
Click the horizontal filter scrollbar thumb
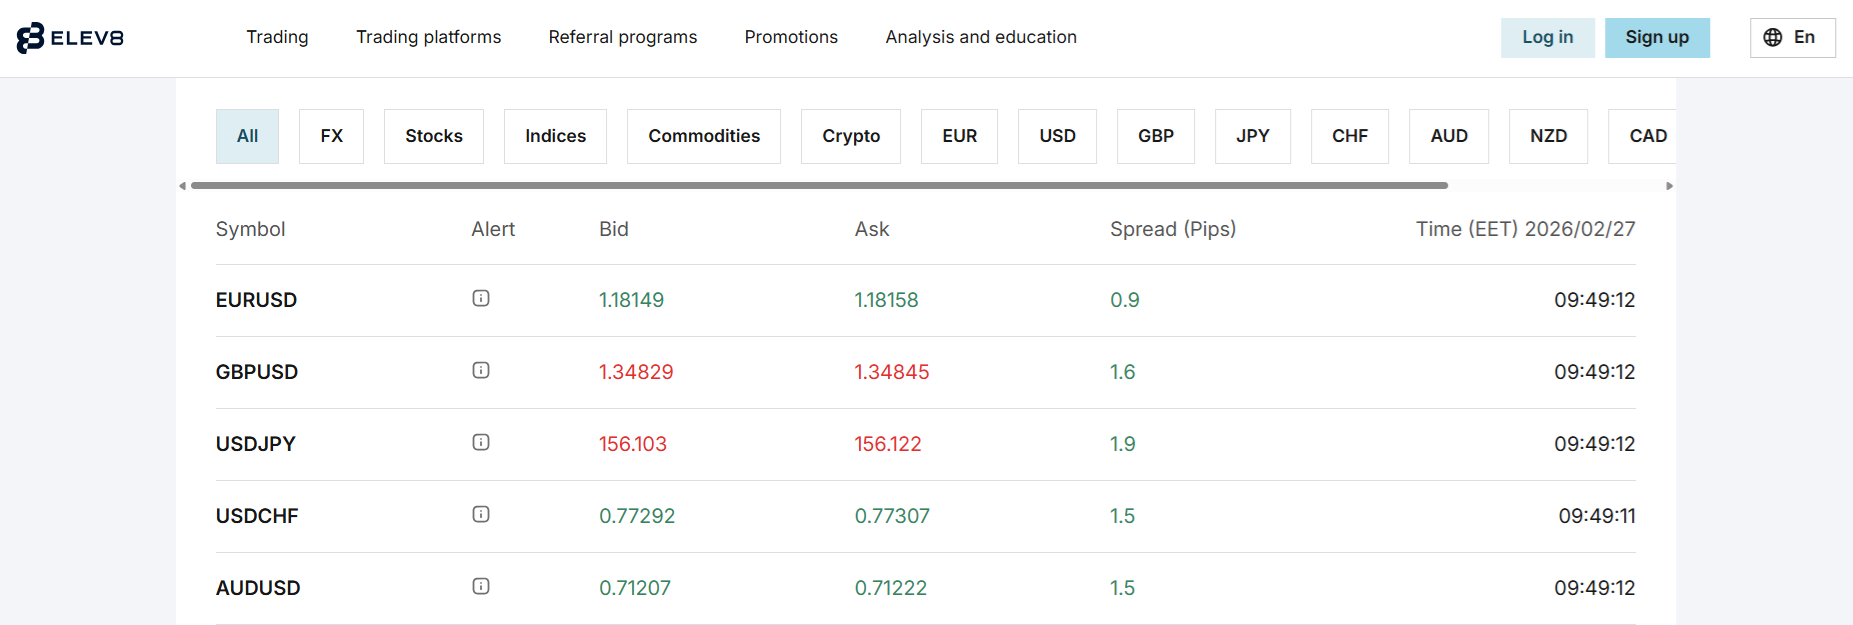click(819, 186)
